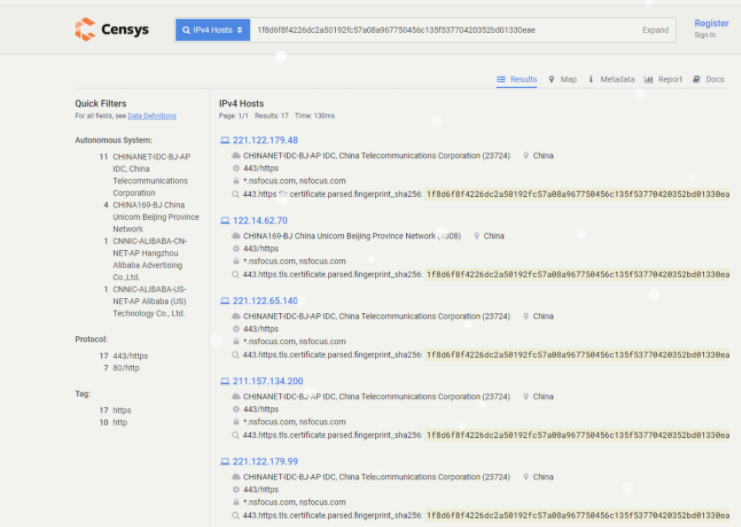The image size is (741, 527).
Task: Click the Docs book icon
Action: click(x=696, y=79)
